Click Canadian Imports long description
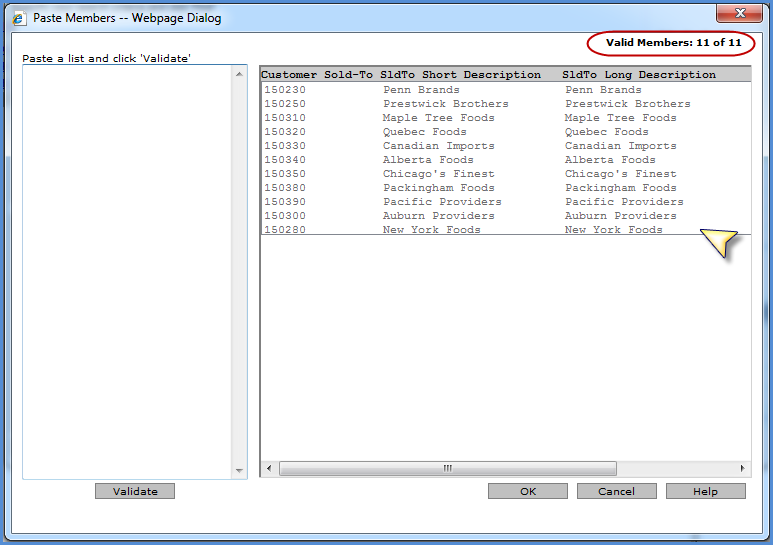 click(x=621, y=146)
